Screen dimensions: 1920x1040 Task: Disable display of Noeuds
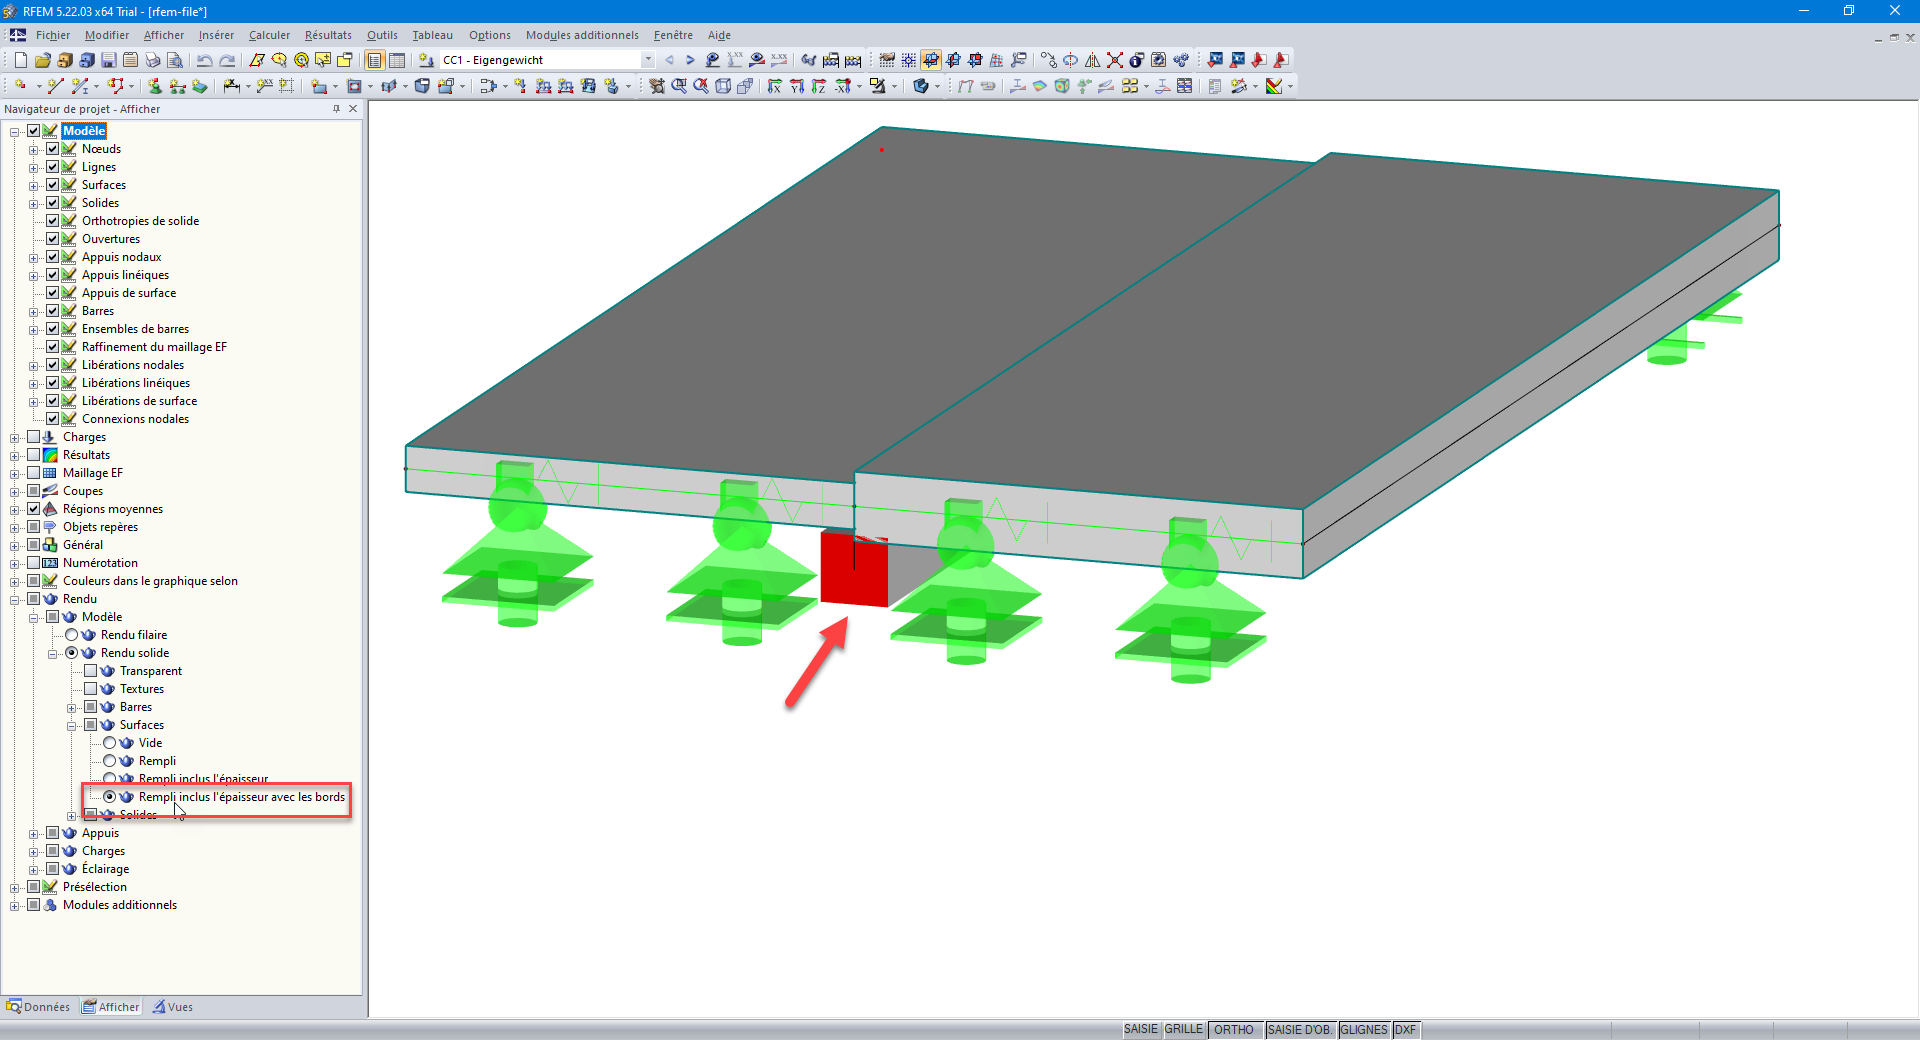[53, 148]
